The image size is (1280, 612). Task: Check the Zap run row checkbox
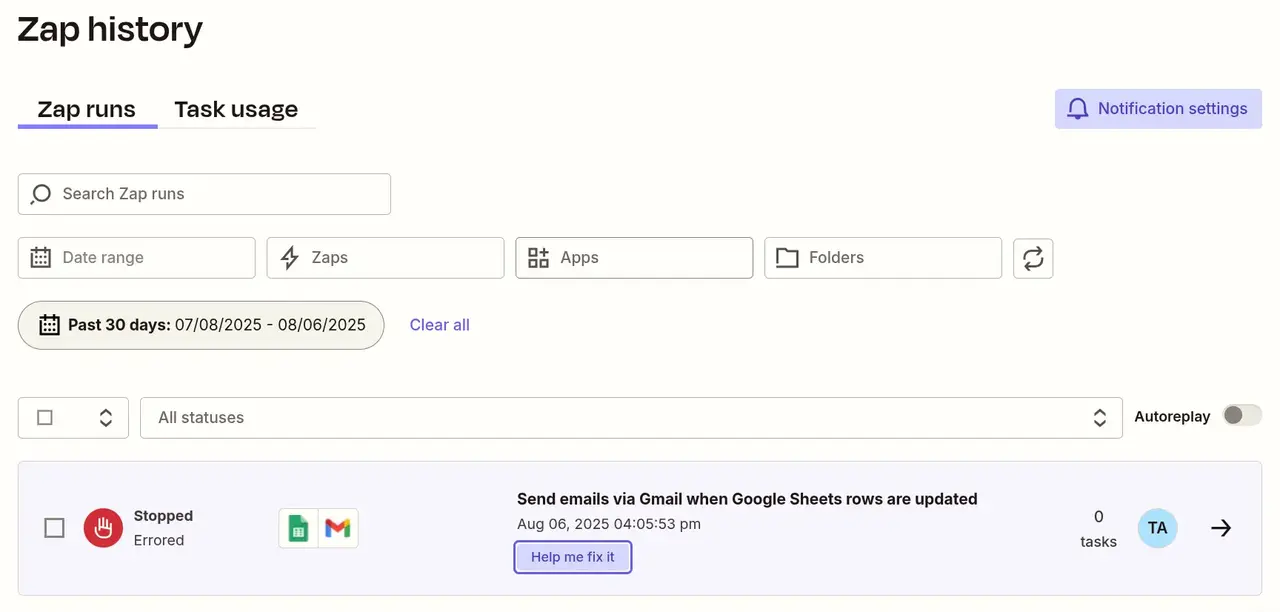click(55, 528)
